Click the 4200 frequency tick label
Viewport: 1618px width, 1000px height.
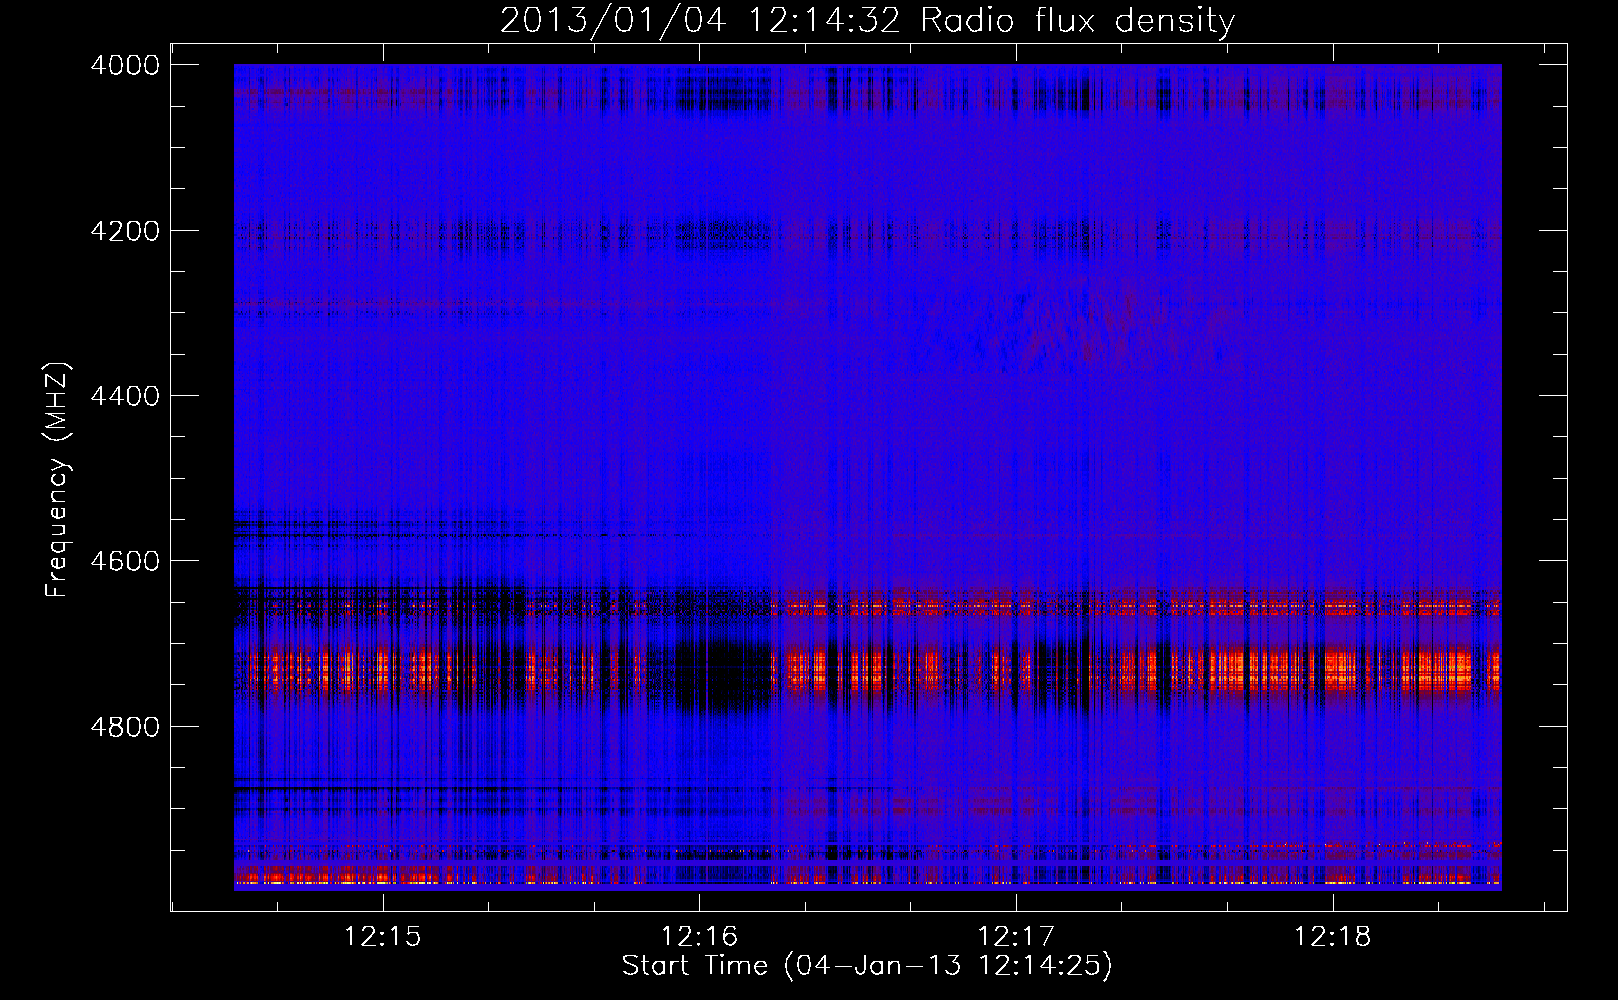point(124,231)
